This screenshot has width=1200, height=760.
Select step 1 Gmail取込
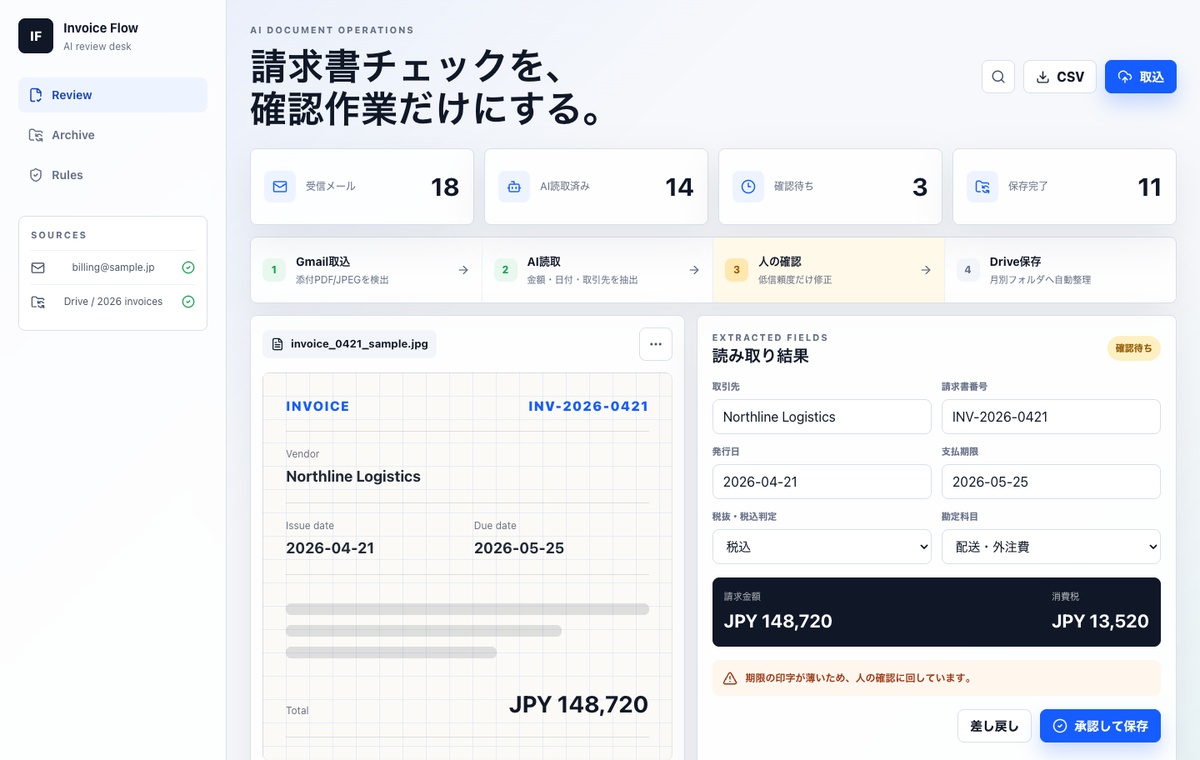point(366,270)
